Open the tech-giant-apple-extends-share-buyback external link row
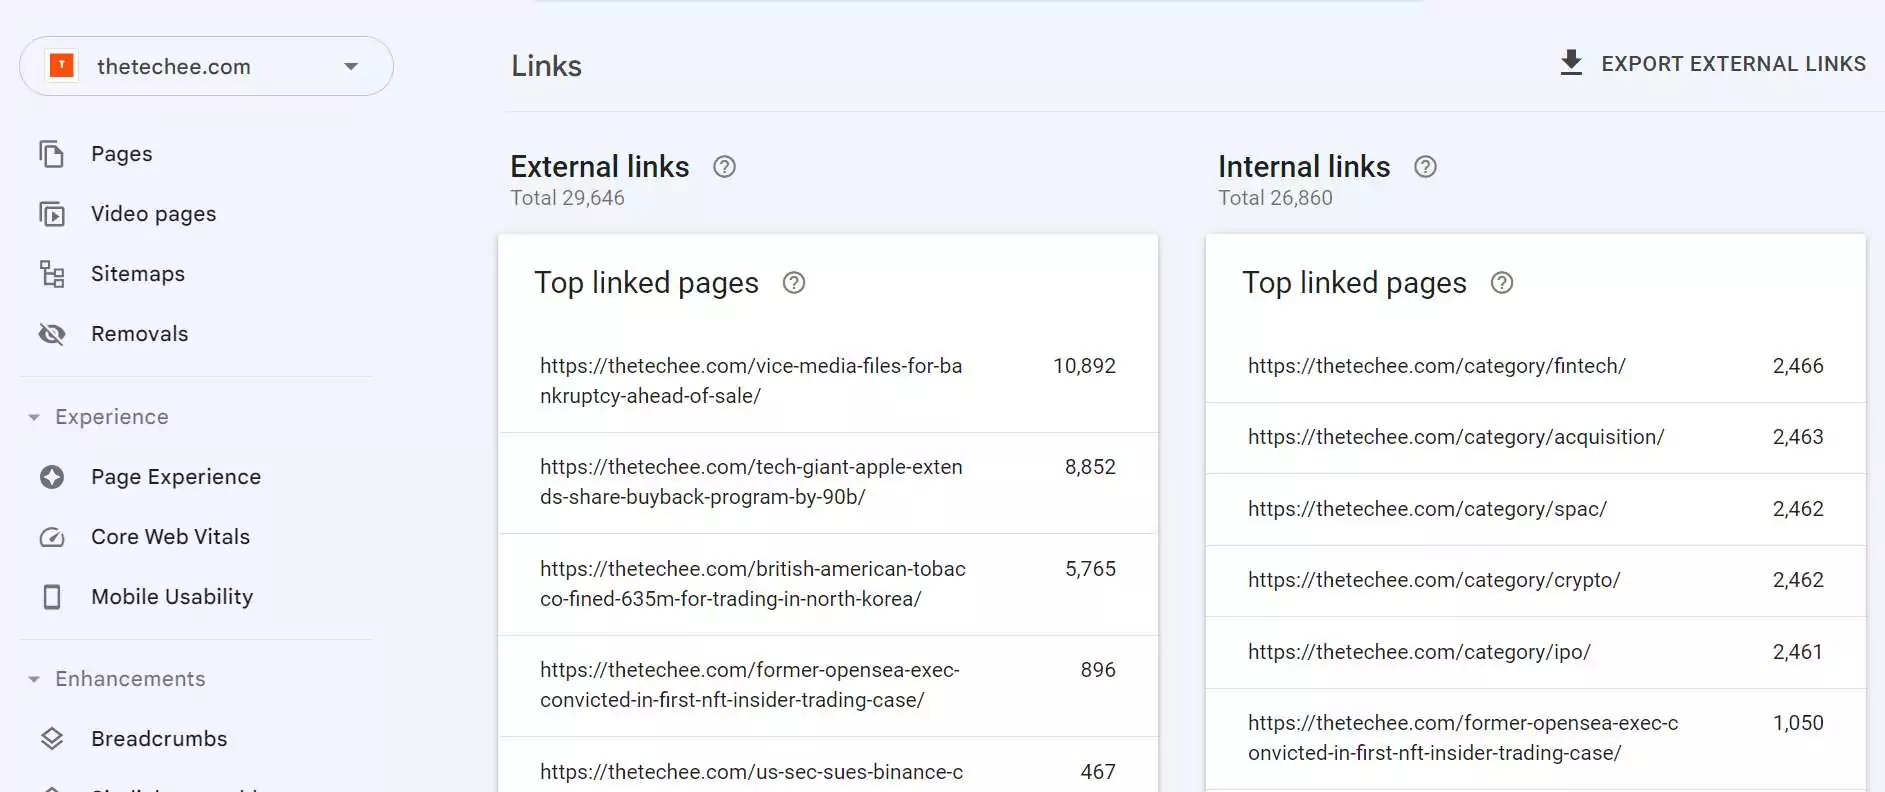 click(828, 483)
